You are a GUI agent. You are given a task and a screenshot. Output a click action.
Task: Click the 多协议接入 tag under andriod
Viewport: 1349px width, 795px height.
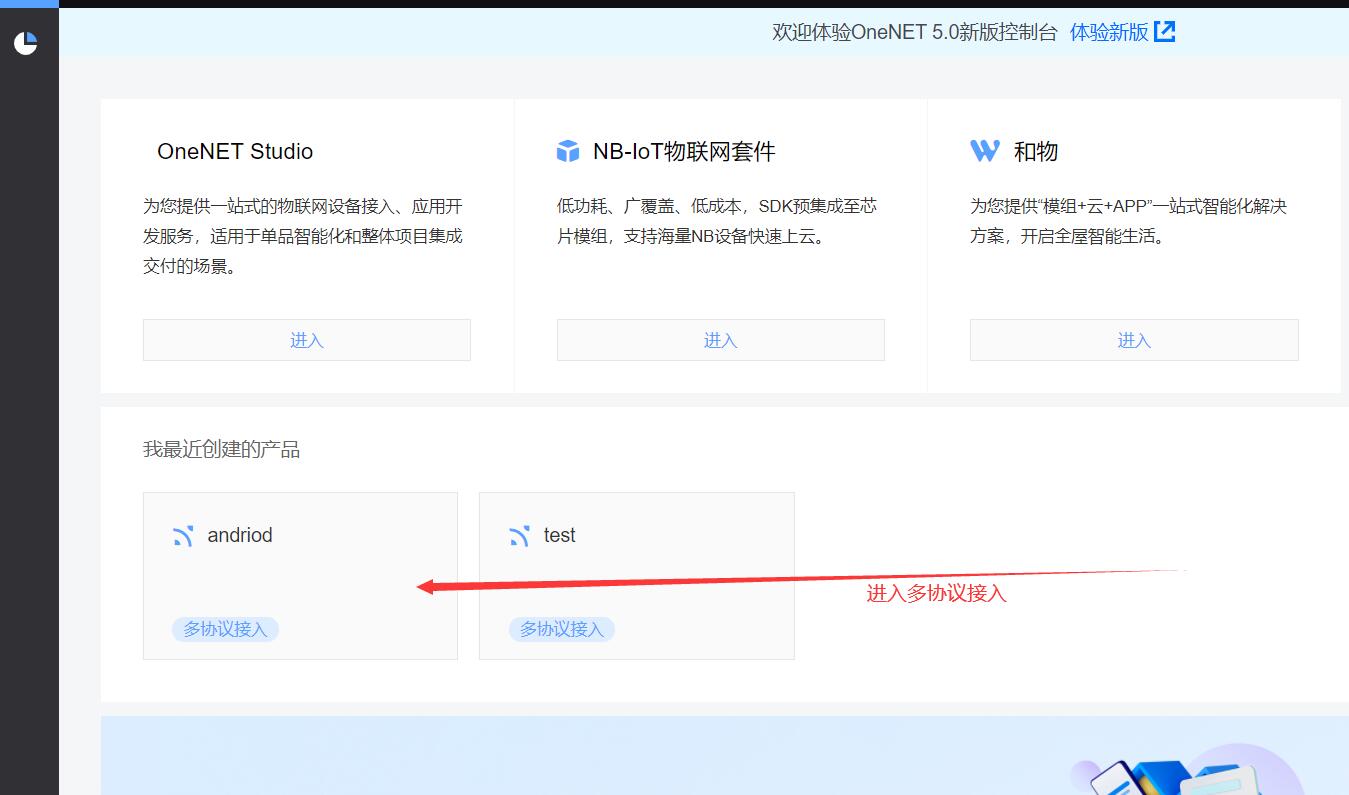[x=225, y=629]
